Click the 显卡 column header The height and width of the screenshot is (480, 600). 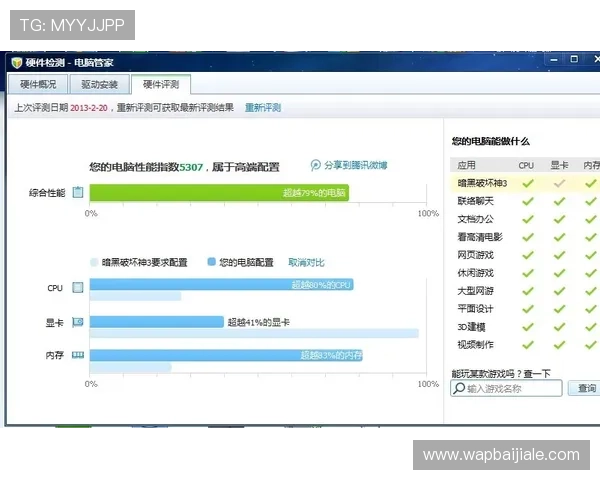point(559,165)
